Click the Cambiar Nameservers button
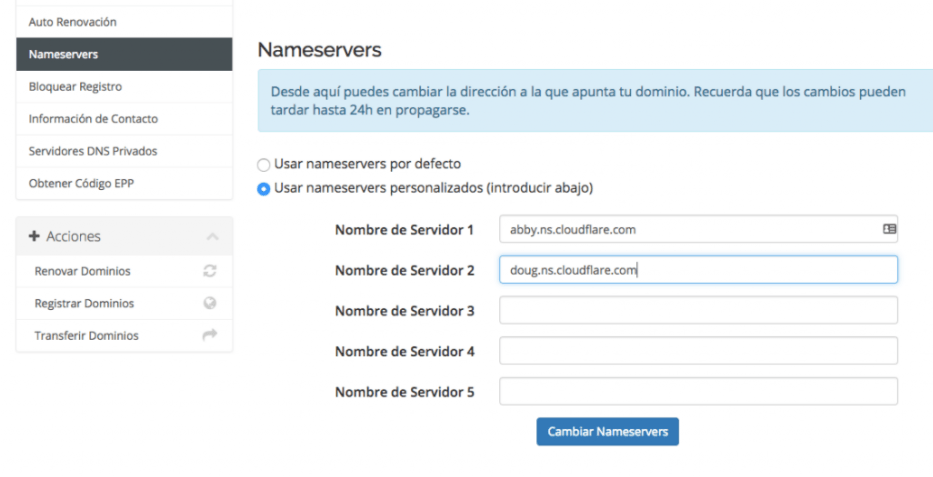933x477 pixels. click(x=608, y=432)
